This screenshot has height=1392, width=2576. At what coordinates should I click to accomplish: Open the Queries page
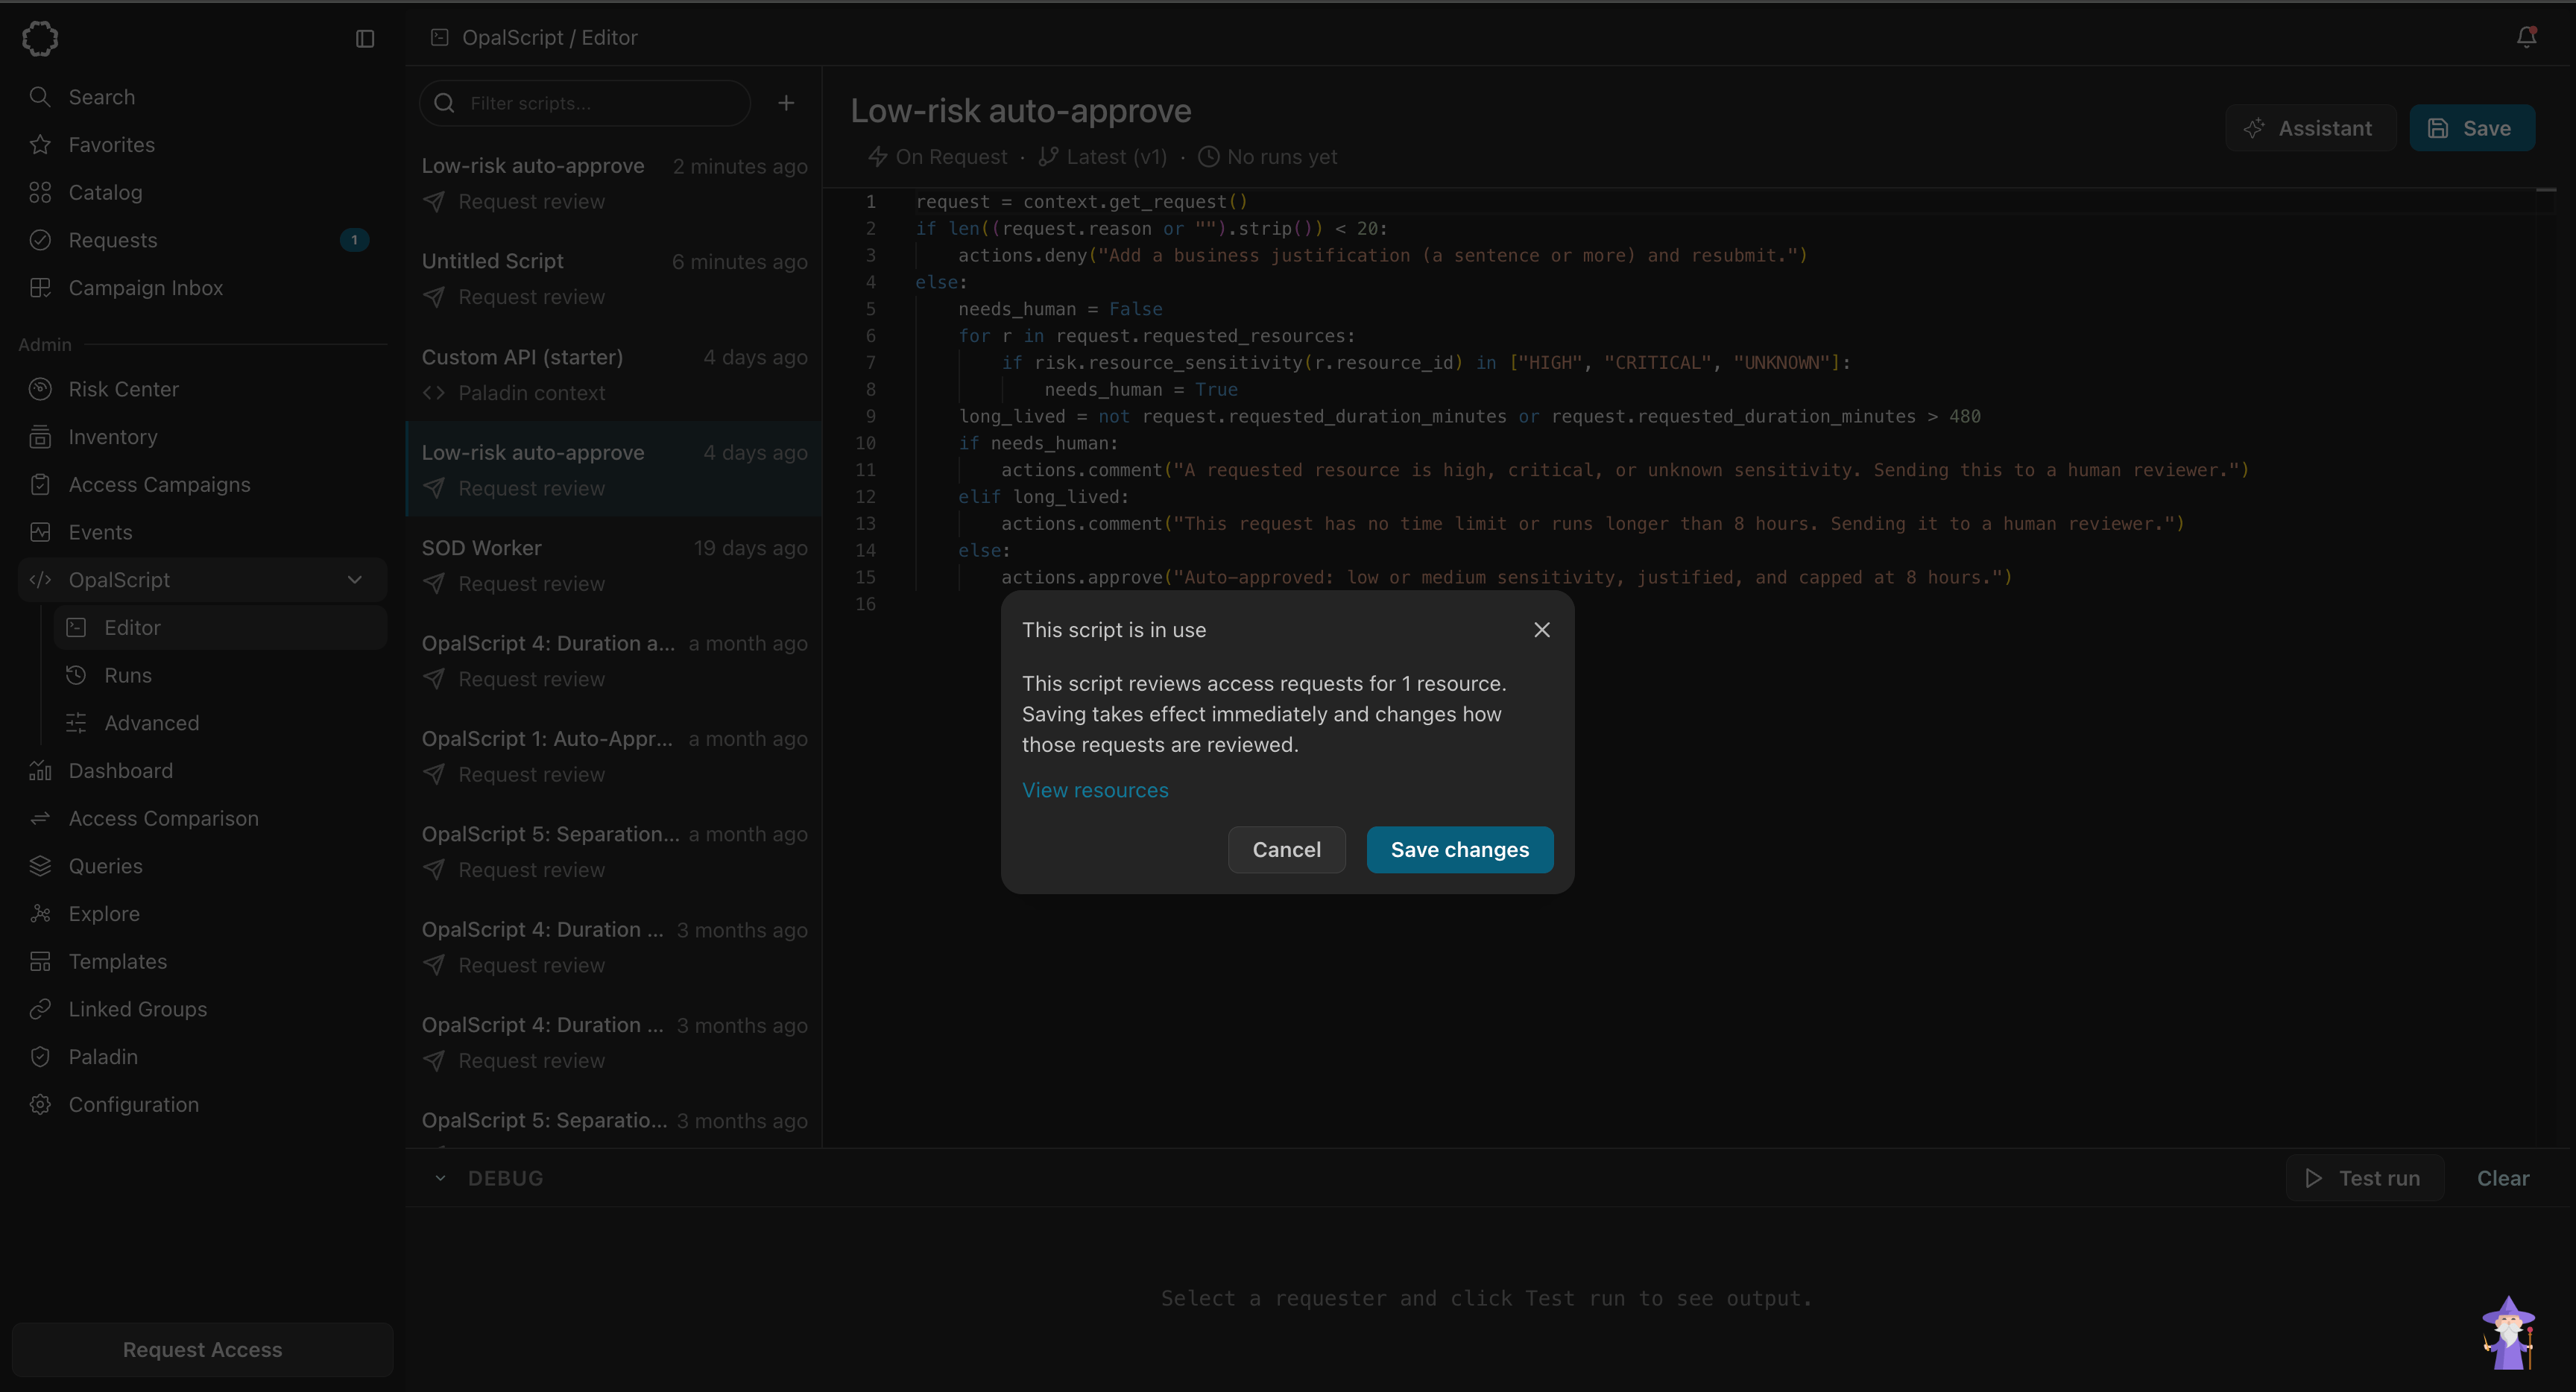[202, 866]
